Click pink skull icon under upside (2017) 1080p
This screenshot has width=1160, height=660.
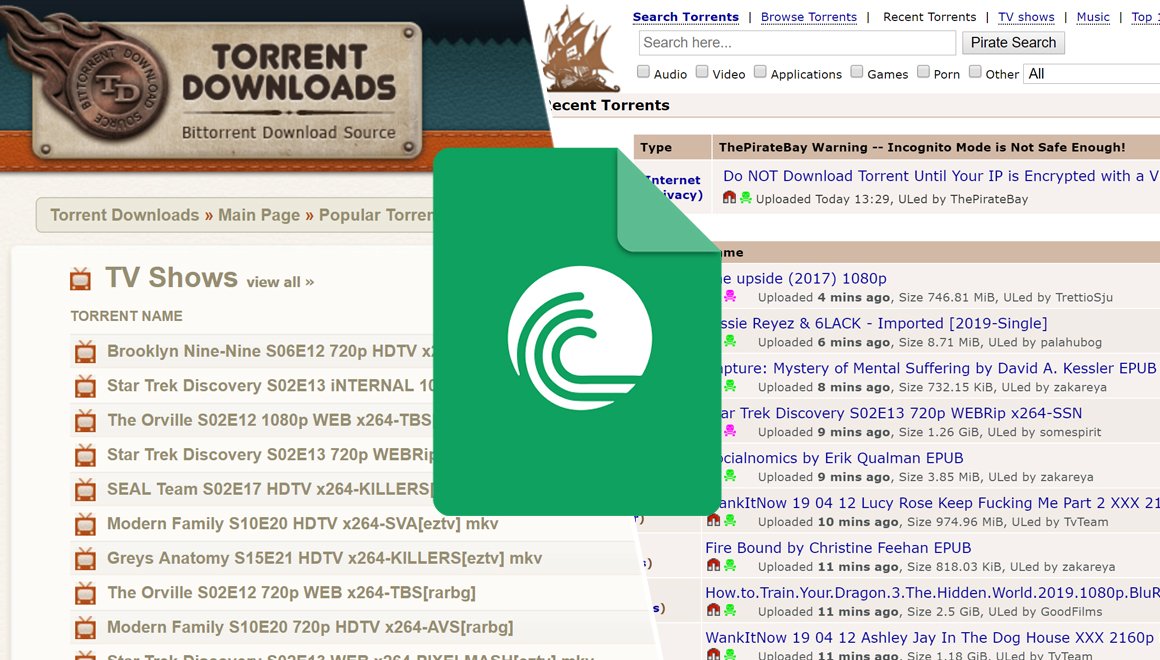point(730,296)
